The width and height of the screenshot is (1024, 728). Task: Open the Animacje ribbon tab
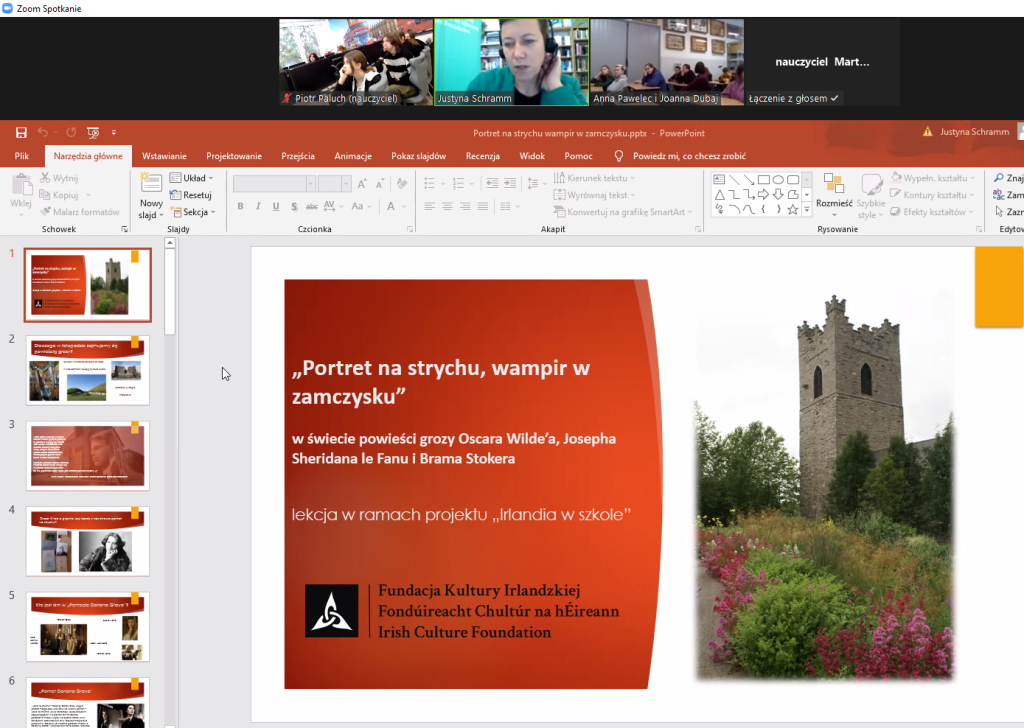(353, 156)
